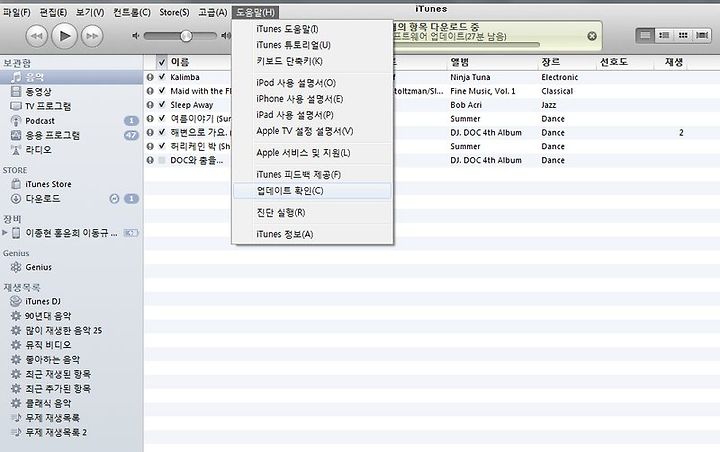Open the 90년대 음악 smart playlist
The width and height of the screenshot is (720, 452).
[x=48, y=316]
